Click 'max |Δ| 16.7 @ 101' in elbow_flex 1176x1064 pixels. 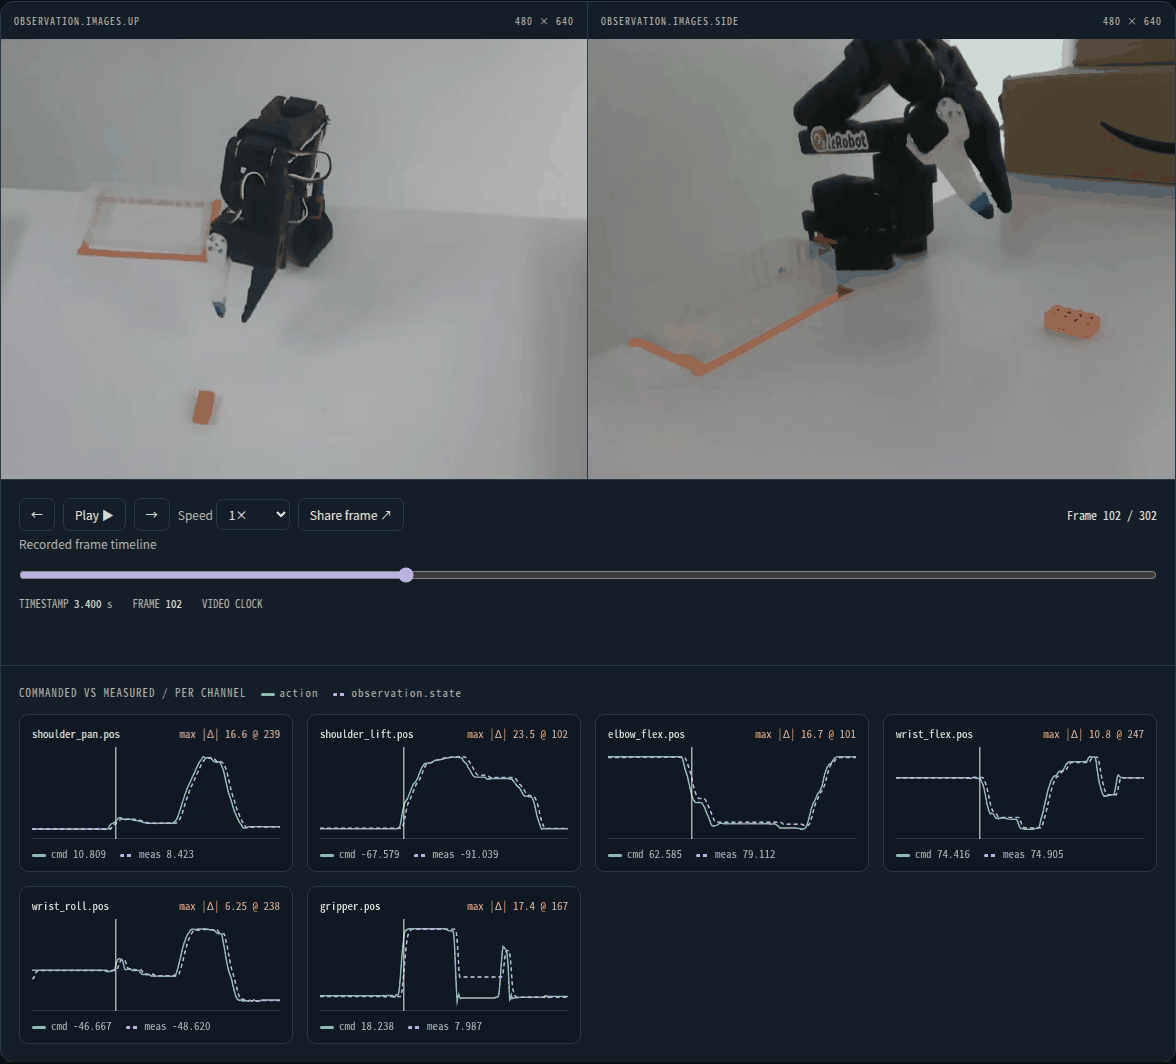(x=806, y=734)
